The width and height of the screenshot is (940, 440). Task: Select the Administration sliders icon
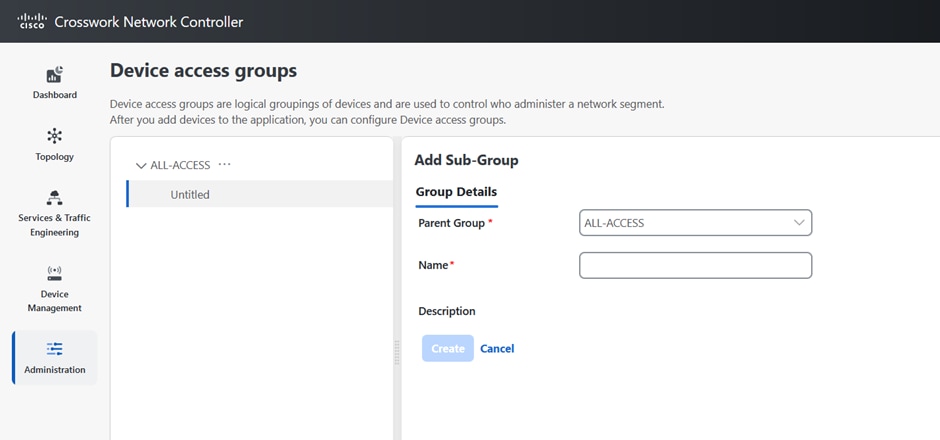click(x=55, y=349)
